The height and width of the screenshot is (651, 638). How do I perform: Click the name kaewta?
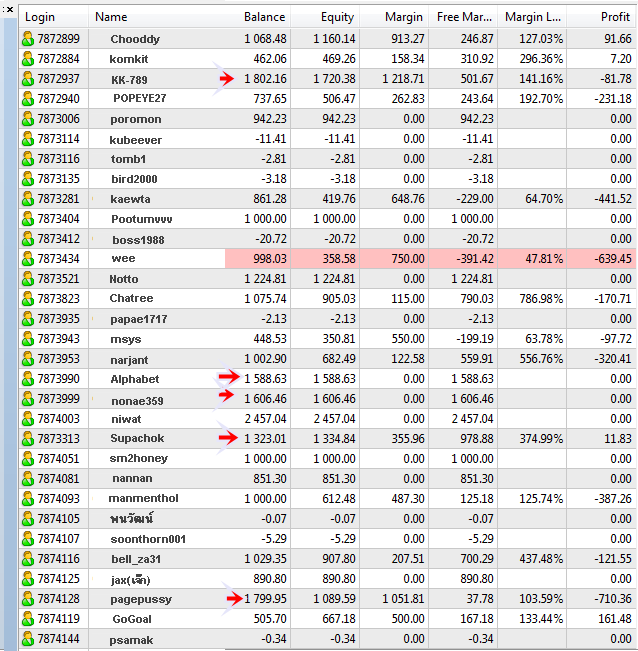(130, 199)
